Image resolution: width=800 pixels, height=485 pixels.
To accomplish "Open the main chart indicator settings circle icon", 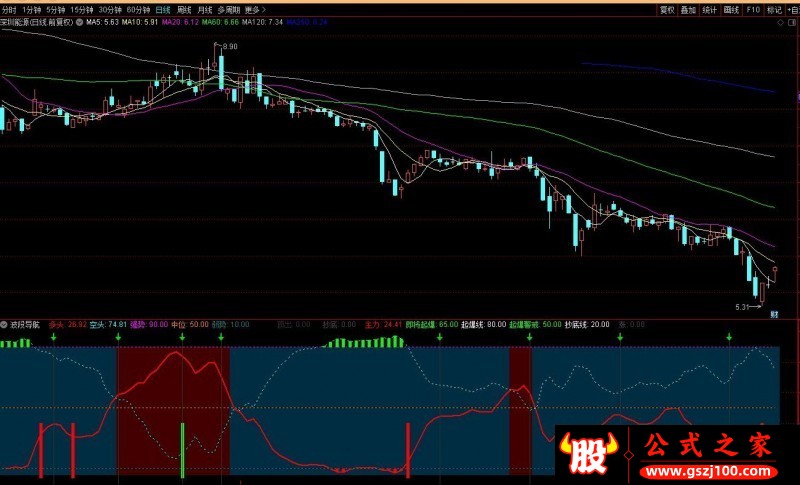I will pos(80,22).
